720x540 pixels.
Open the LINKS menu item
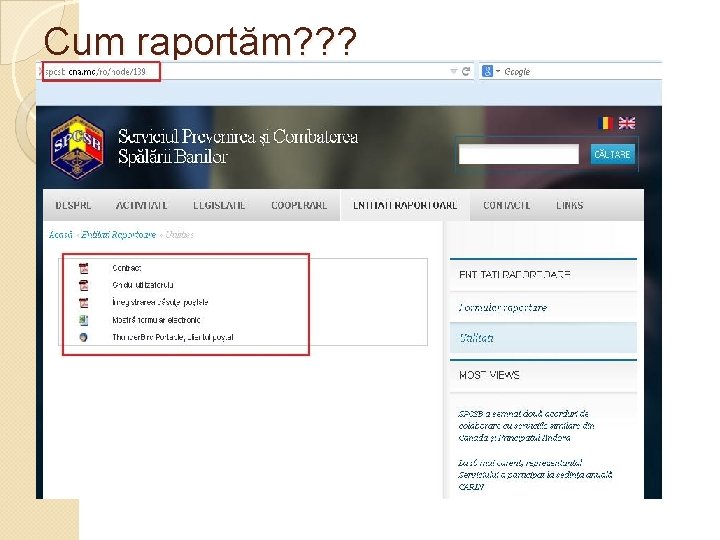569,205
